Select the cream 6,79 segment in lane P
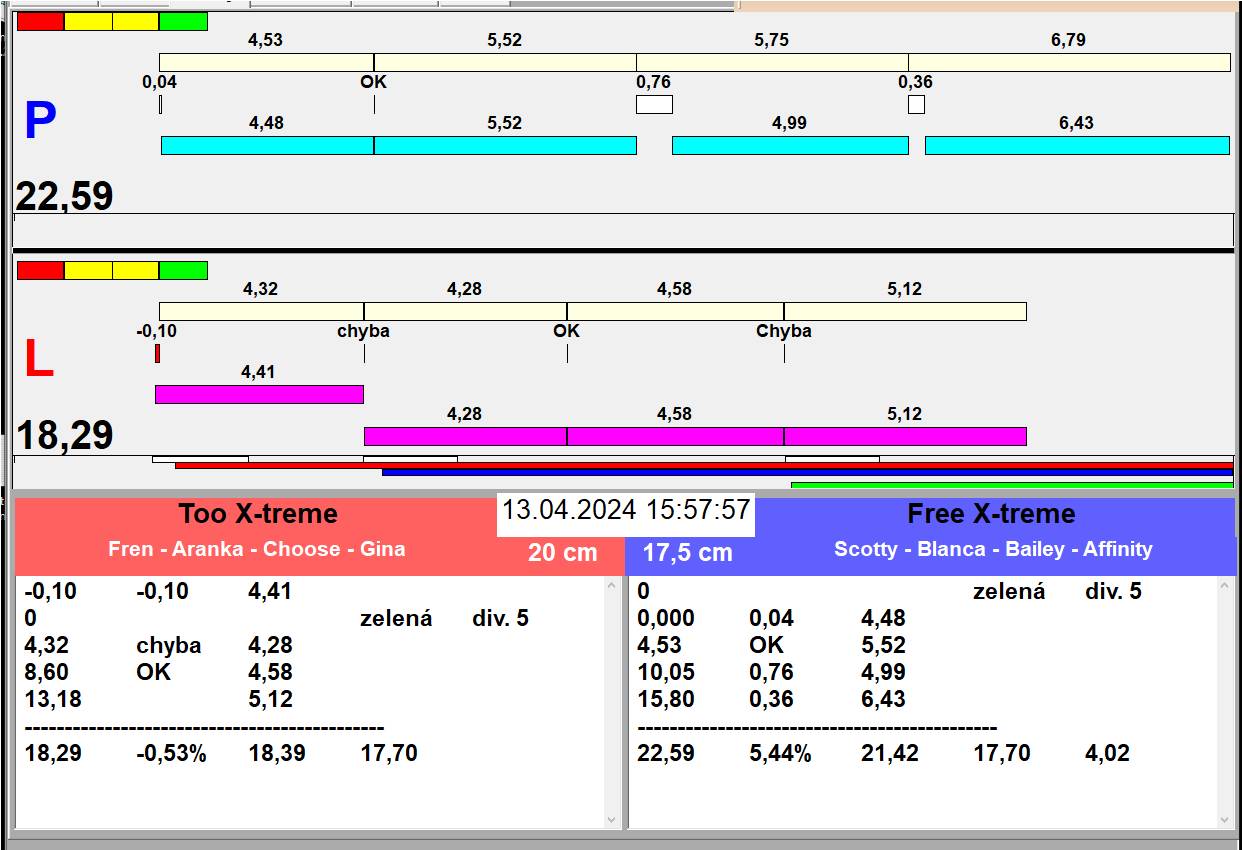Image resolution: width=1242 pixels, height=850 pixels. point(1069,62)
